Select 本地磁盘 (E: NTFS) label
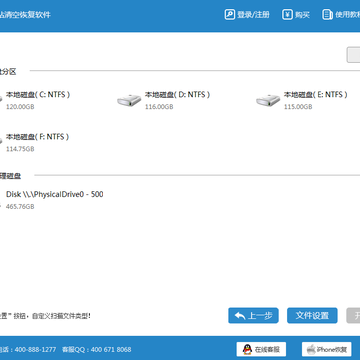 pyautogui.click(x=316, y=95)
